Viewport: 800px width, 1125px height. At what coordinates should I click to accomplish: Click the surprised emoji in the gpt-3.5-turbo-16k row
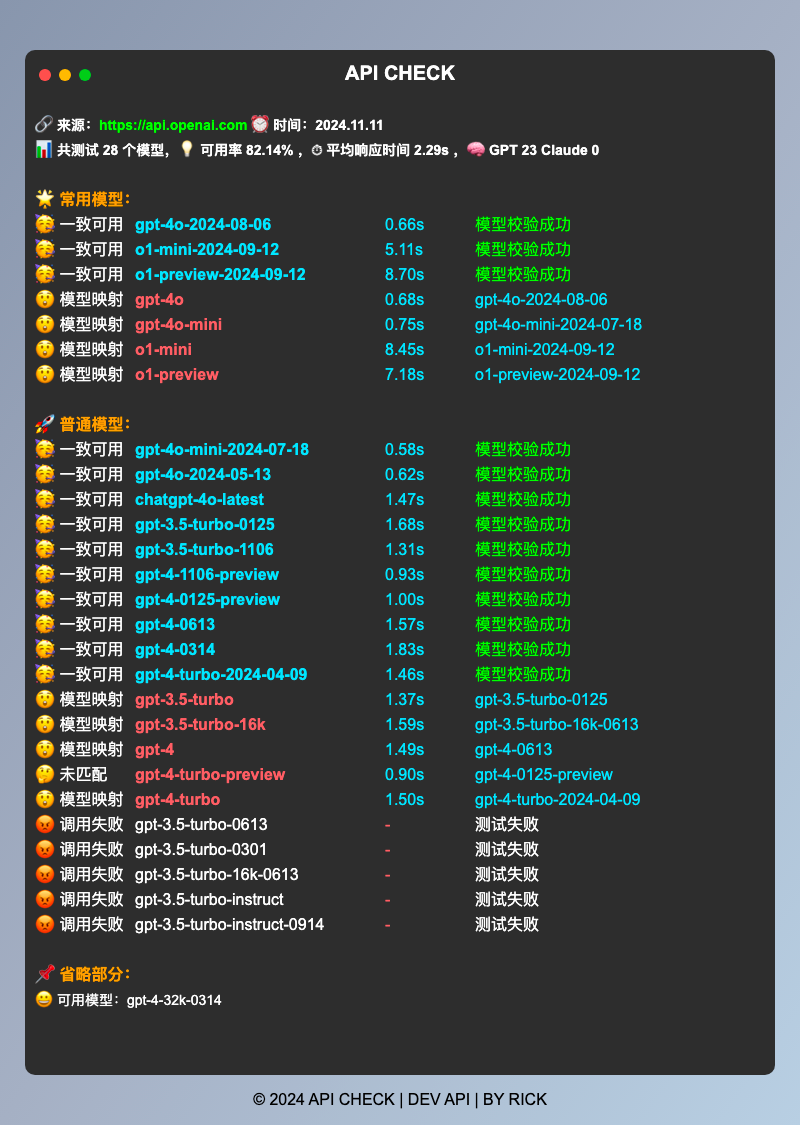point(44,724)
